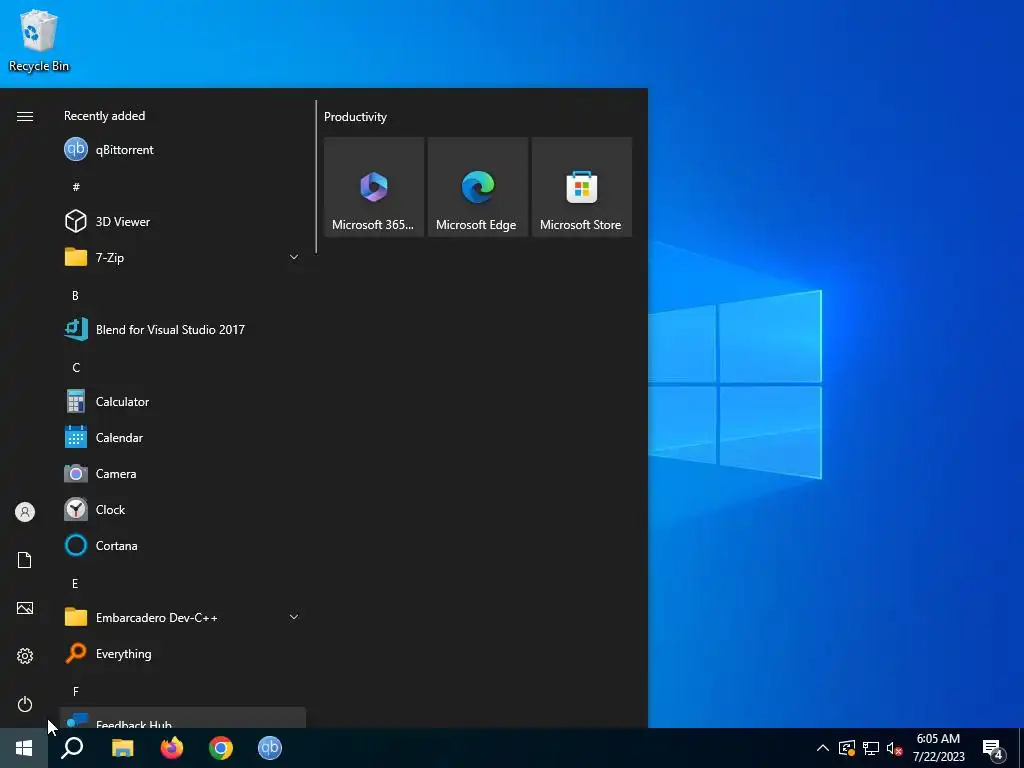Image resolution: width=1024 pixels, height=768 pixels.
Task: Open the 7-Zip folder entry
Action: [x=183, y=257]
